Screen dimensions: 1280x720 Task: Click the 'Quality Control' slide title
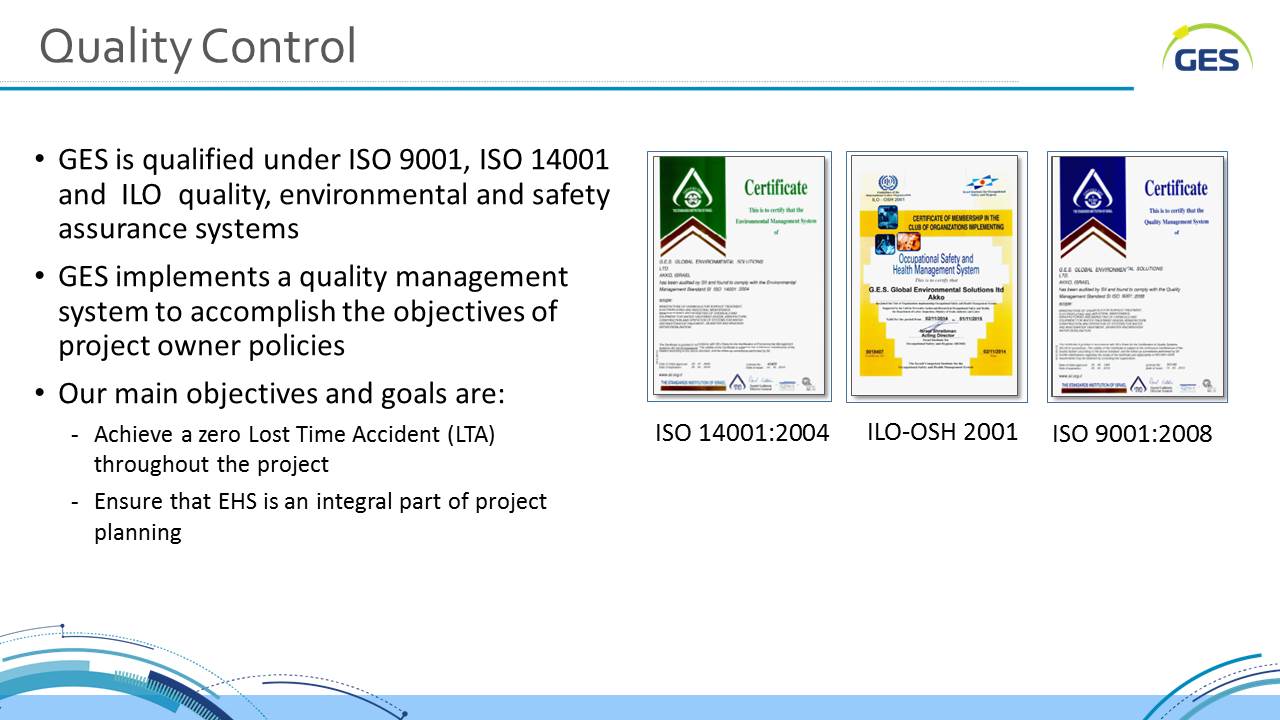197,46
